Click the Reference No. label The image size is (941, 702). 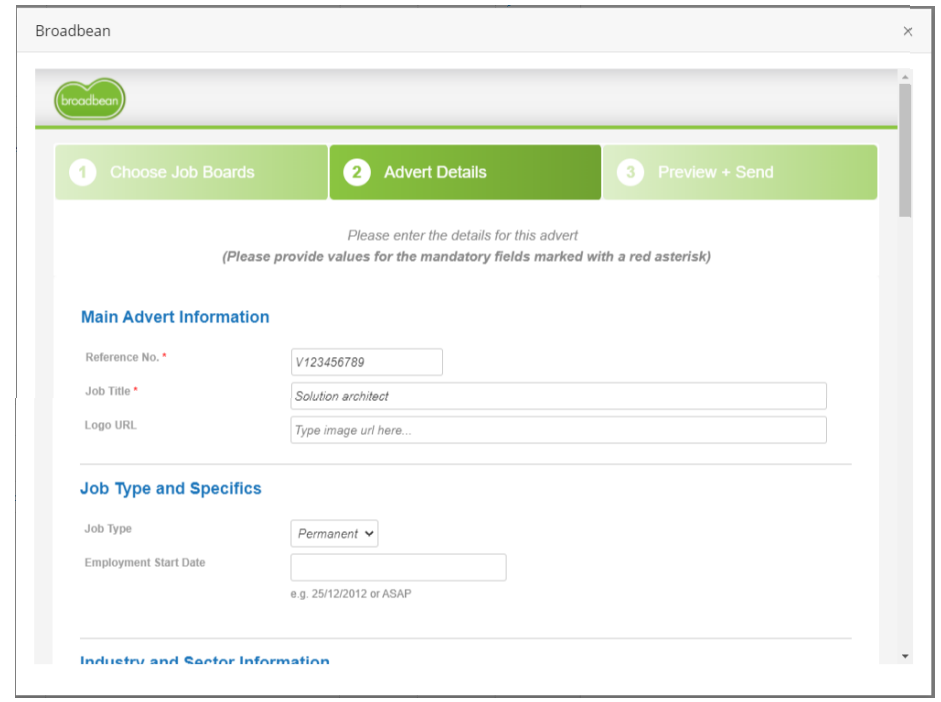[122, 357]
